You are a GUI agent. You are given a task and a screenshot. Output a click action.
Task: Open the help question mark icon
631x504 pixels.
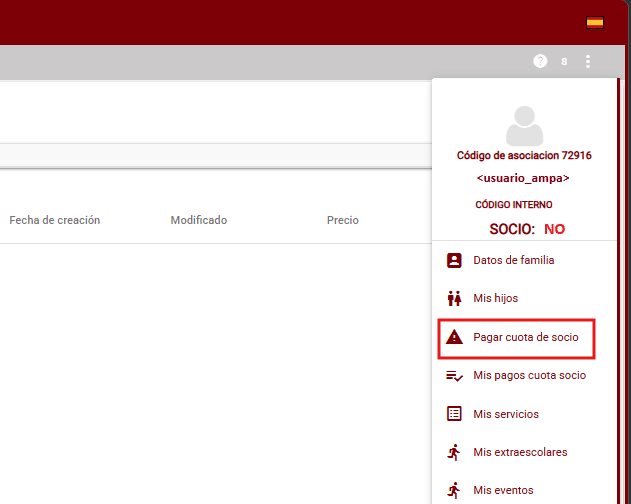pos(540,61)
